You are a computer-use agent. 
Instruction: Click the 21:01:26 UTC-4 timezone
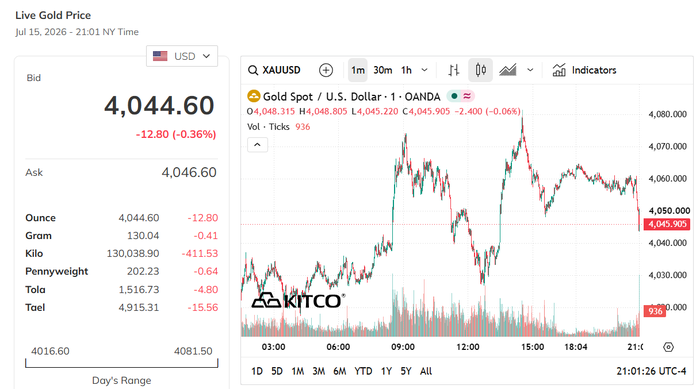point(651,371)
